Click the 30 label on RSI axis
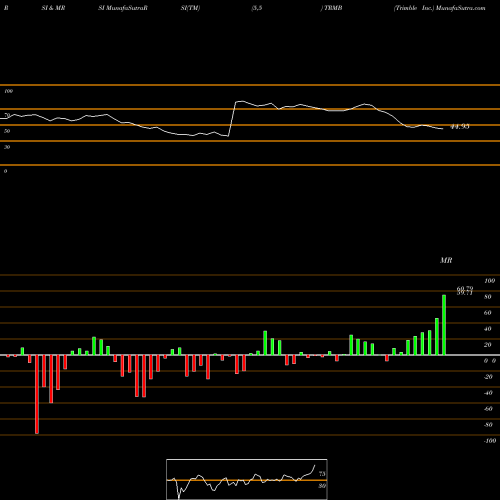This screenshot has width=500, height=500. (7, 147)
